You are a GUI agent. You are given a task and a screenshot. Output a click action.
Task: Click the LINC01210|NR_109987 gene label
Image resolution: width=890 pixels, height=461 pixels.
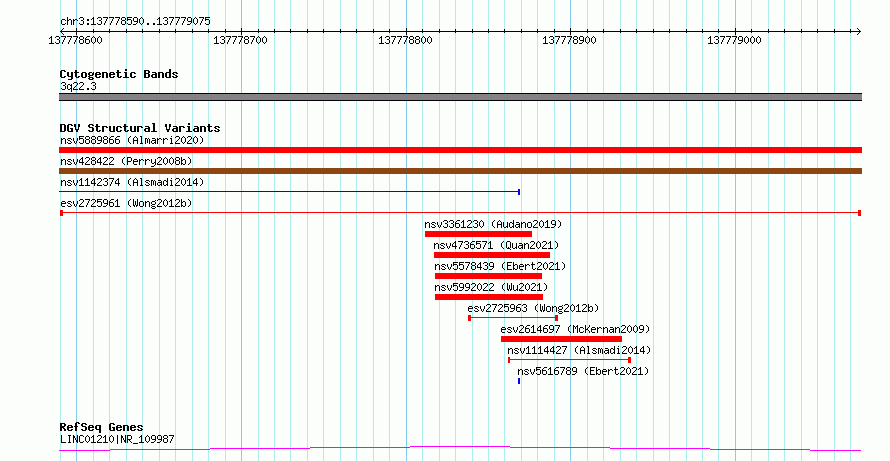click(117, 439)
